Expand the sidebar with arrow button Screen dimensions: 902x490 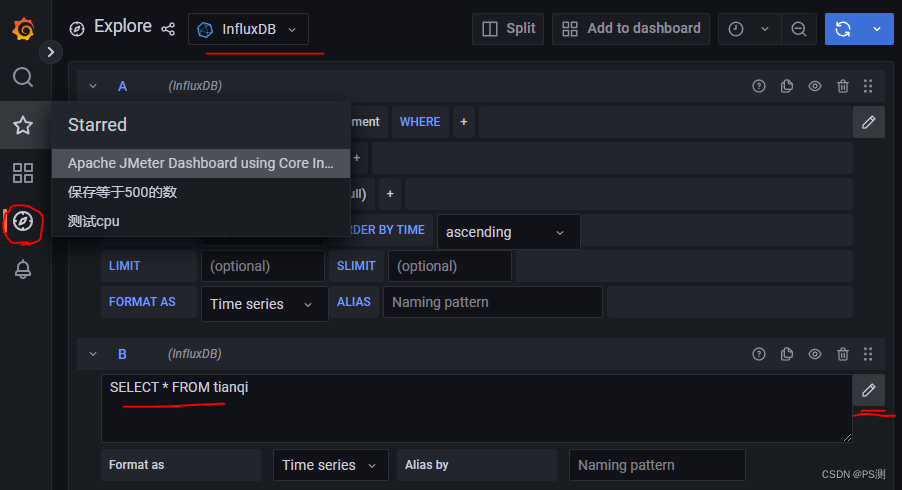(51, 52)
